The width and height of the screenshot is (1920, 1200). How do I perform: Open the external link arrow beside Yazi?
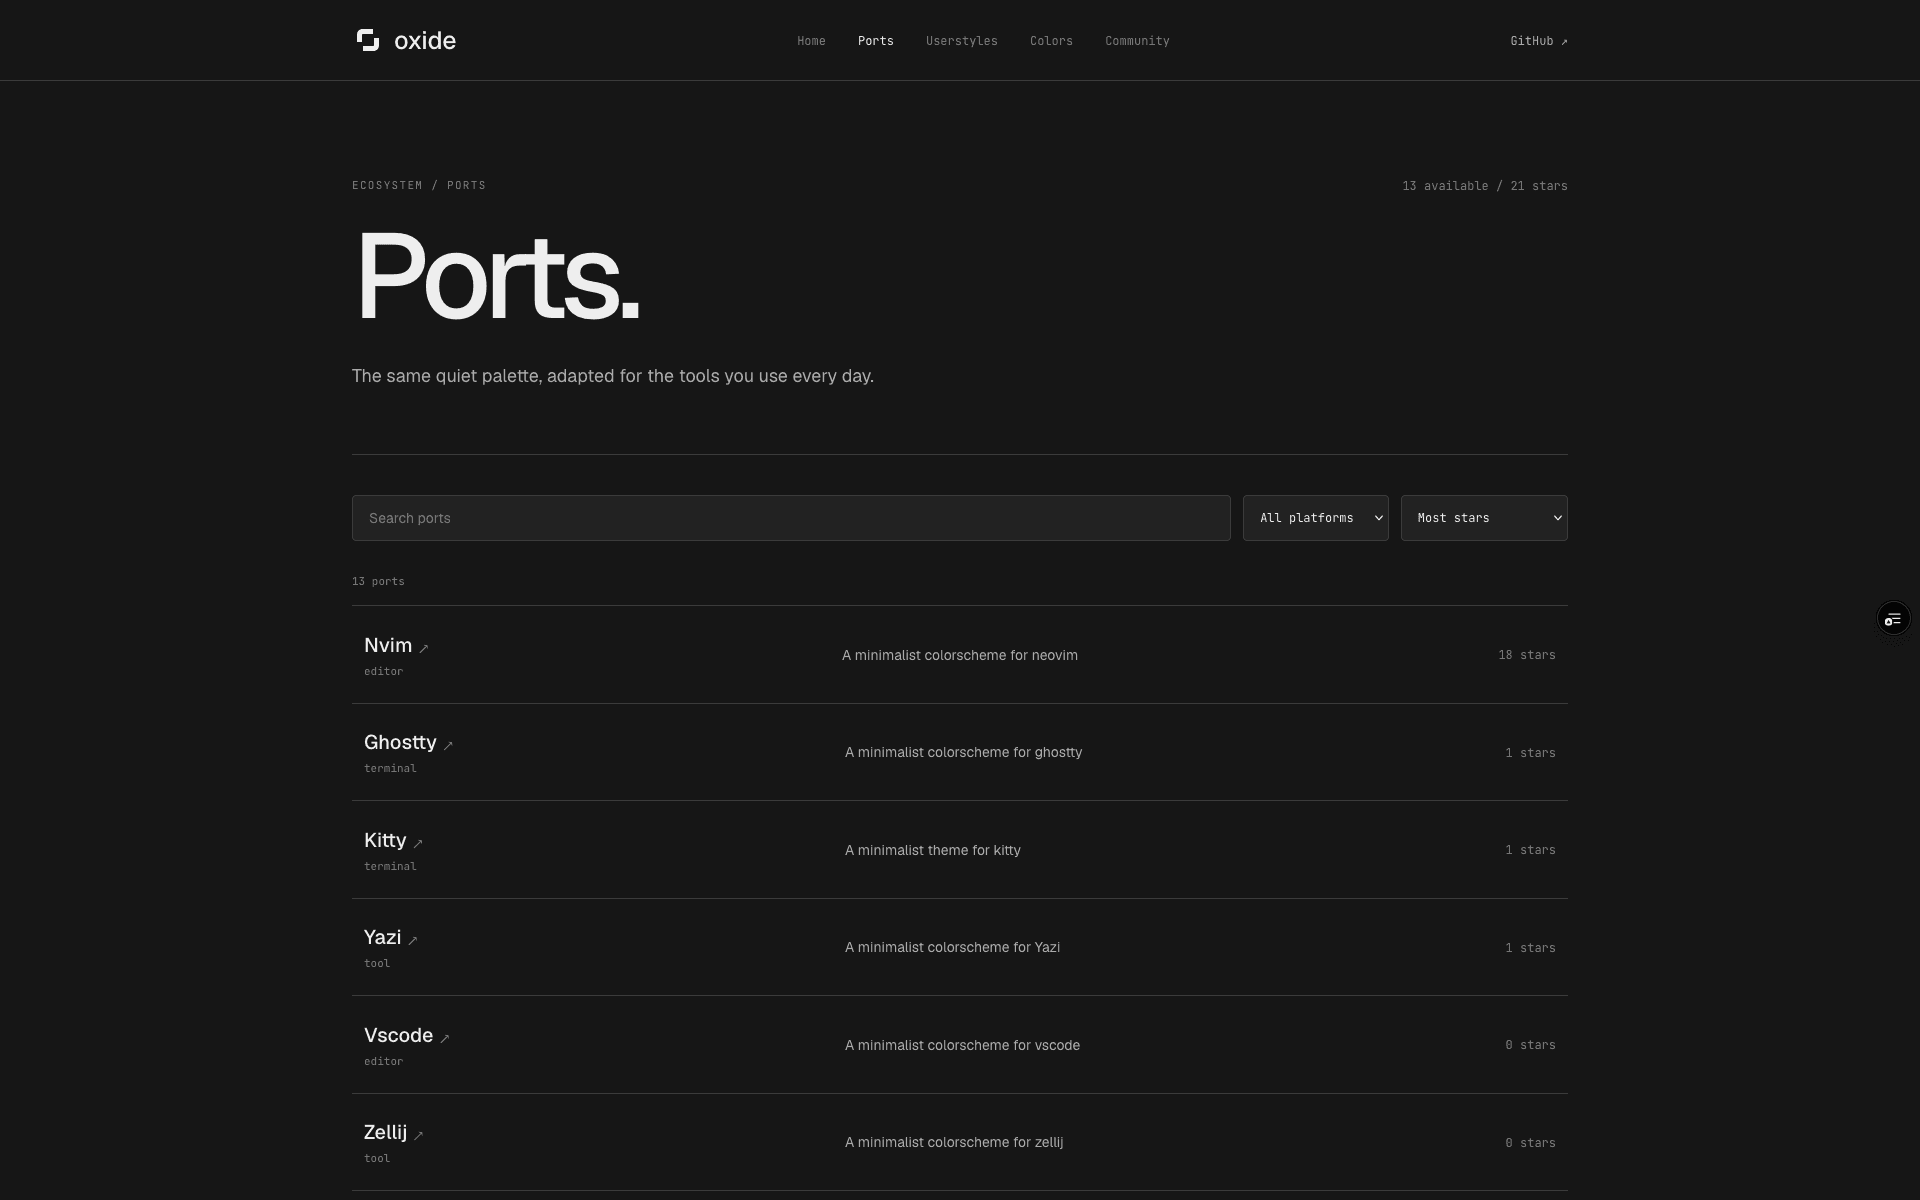coord(412,940)
